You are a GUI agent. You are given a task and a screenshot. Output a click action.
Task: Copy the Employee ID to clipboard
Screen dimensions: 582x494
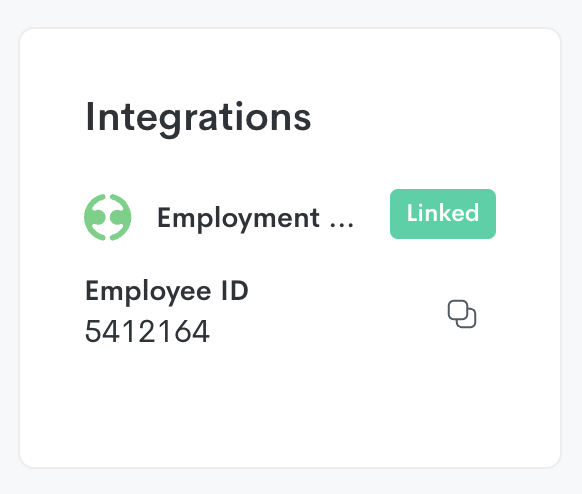462,314
